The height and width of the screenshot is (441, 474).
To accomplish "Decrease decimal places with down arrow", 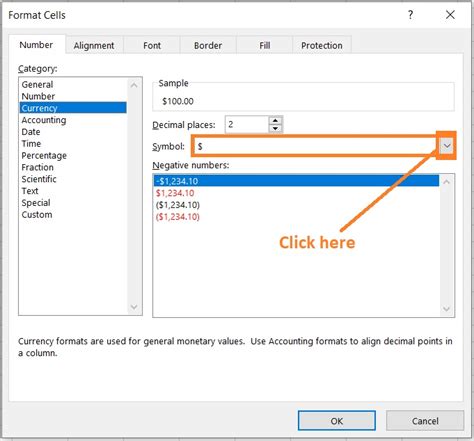I will coord(275,129).
